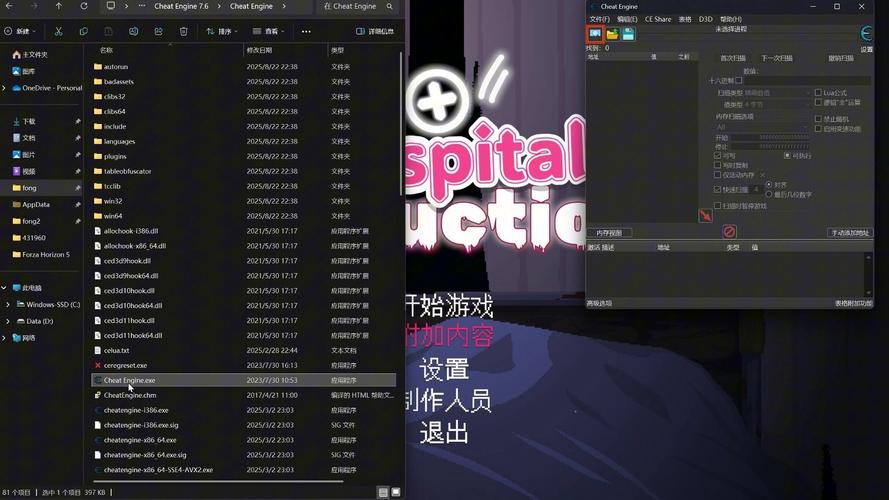Open the memory scan region All dropdown
The image size is (889, 500).
[763, 127]
